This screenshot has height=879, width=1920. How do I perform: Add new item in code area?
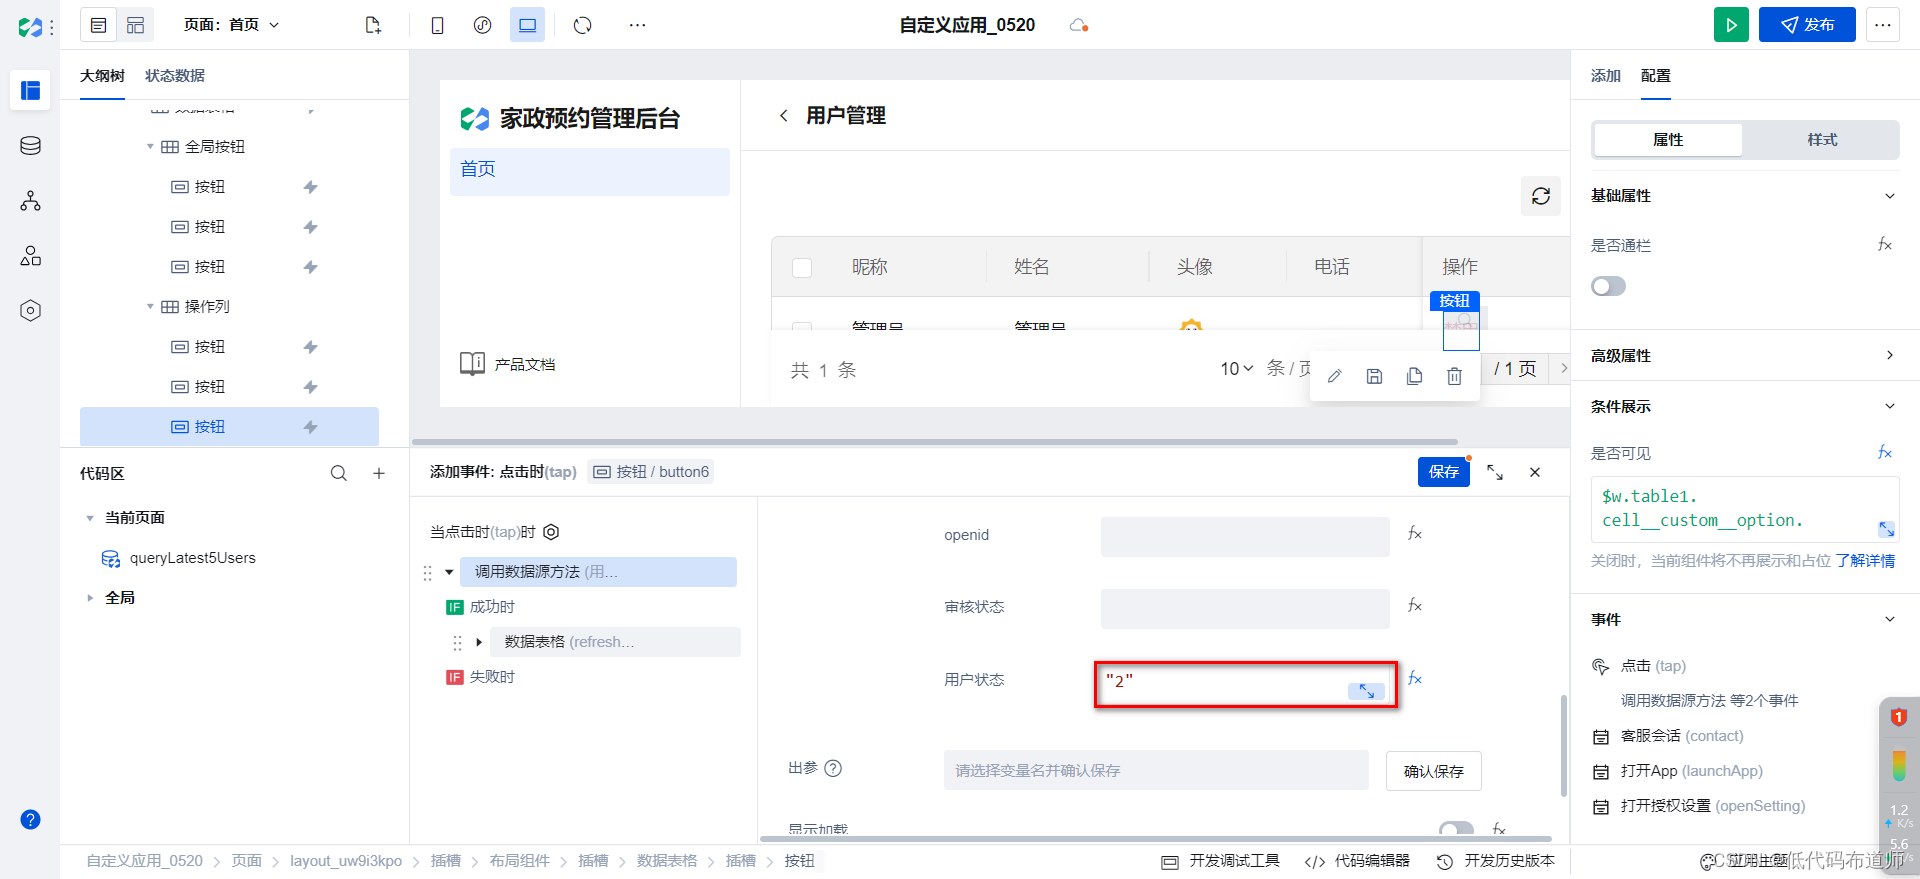[x=379, y=474]
